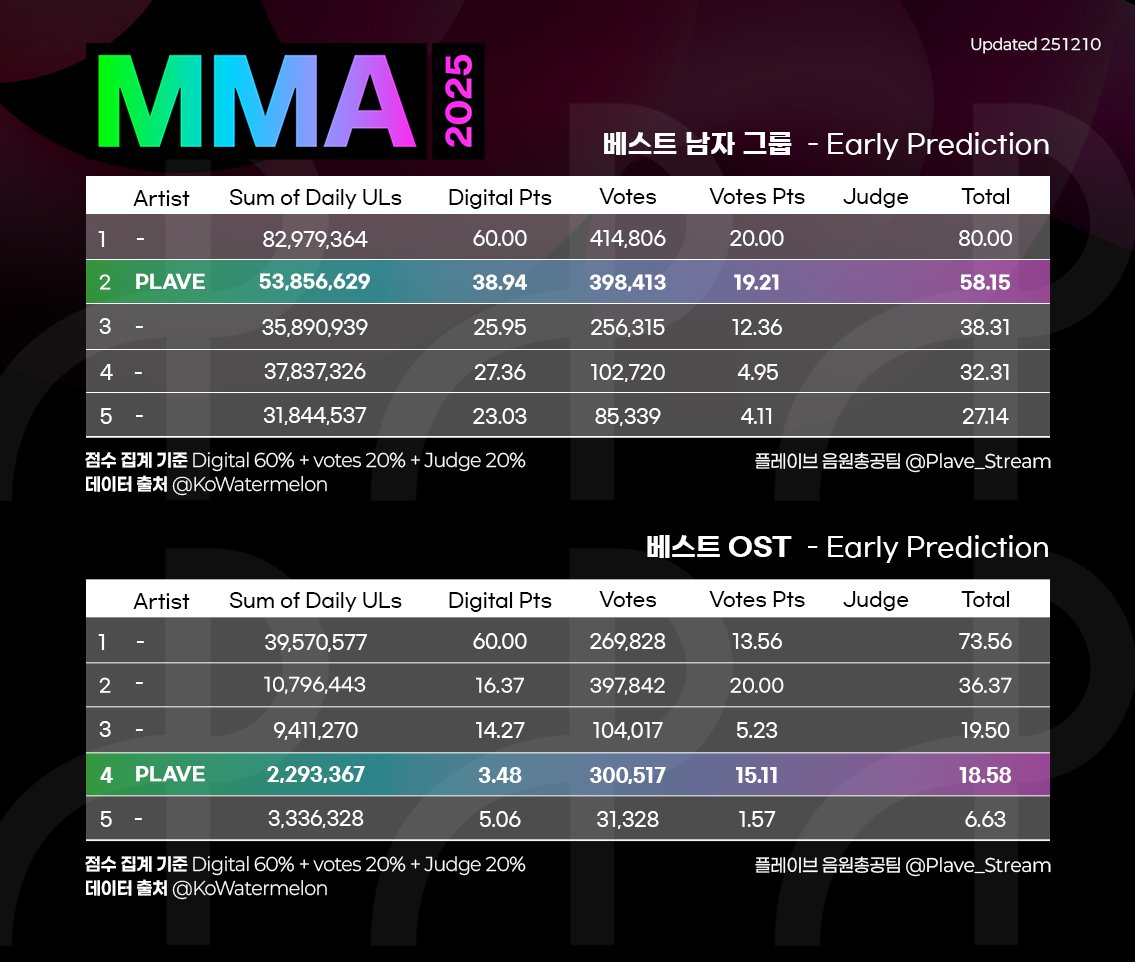
Task: Click the 31,844,537 cell
Action: pyautogui.click(x=315, y=415)
